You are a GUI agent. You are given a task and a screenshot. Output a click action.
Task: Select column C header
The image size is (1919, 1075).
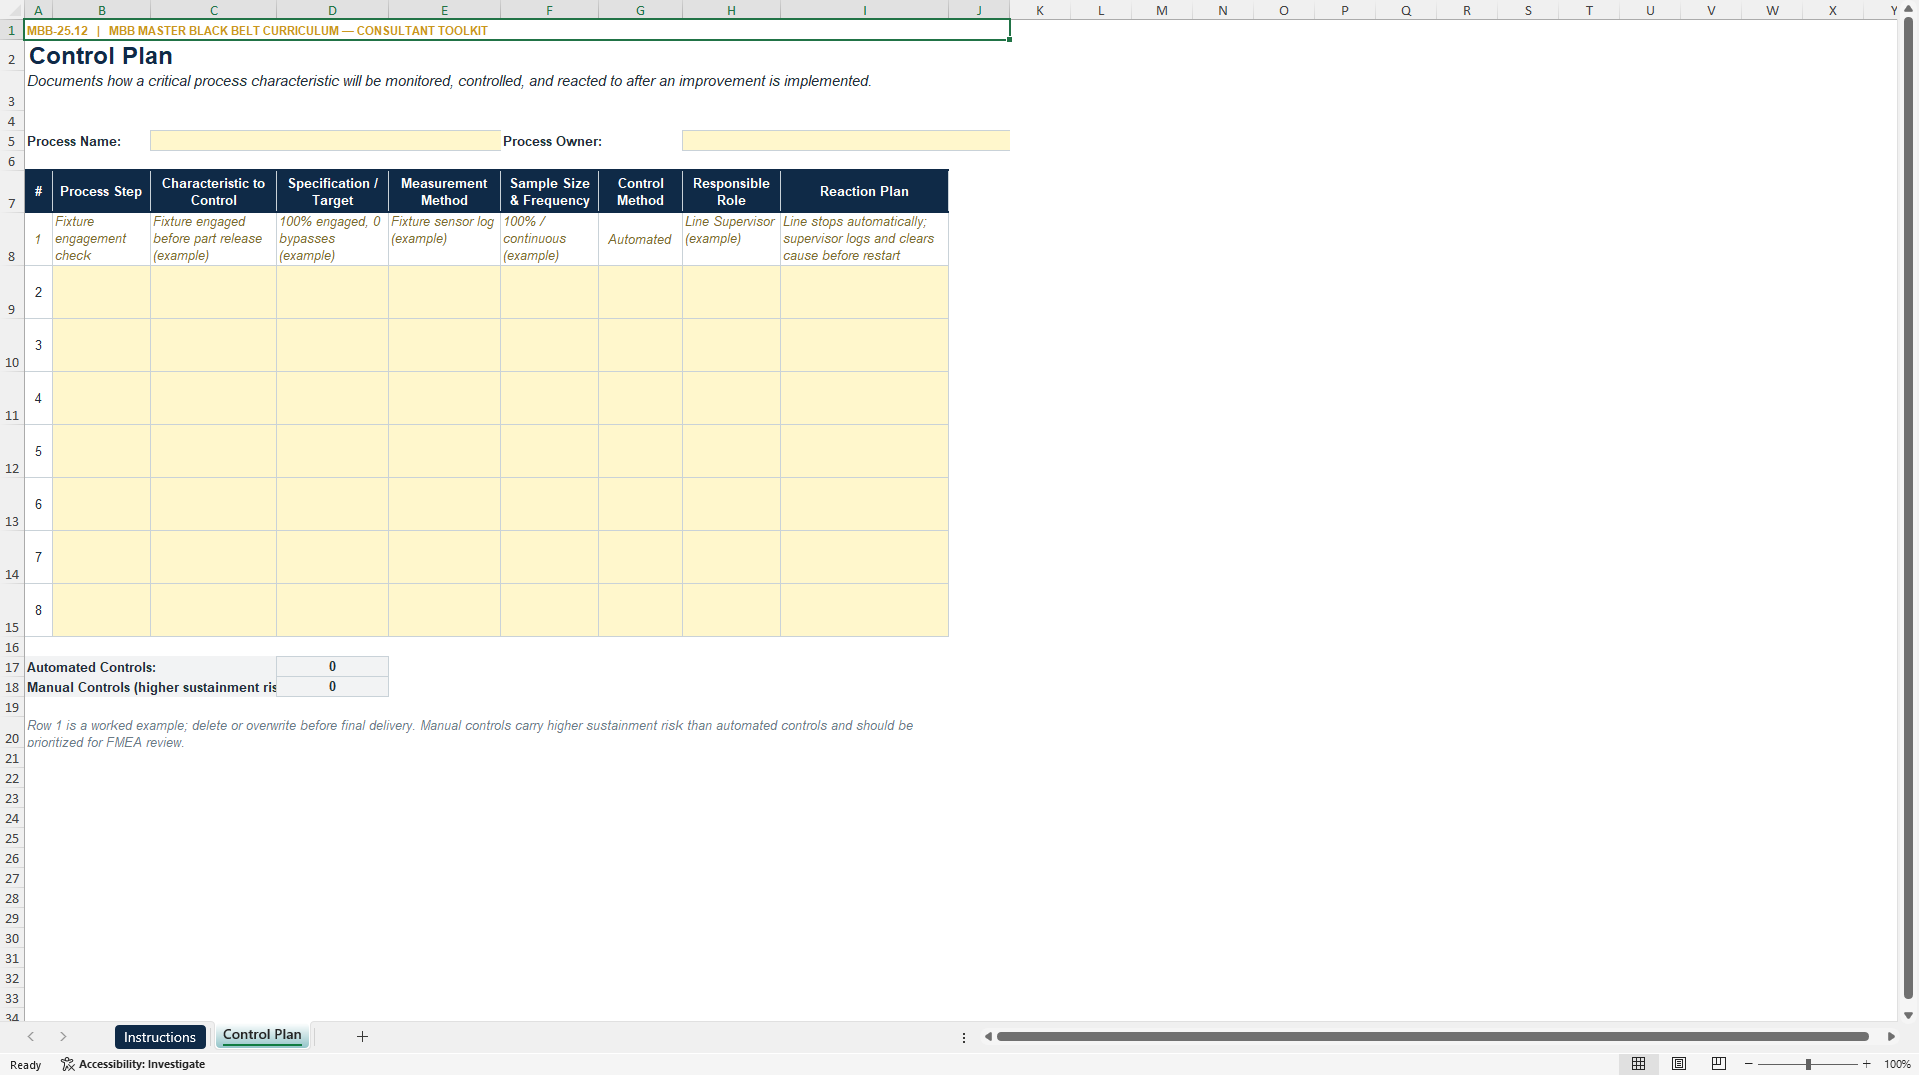(213, 10)
